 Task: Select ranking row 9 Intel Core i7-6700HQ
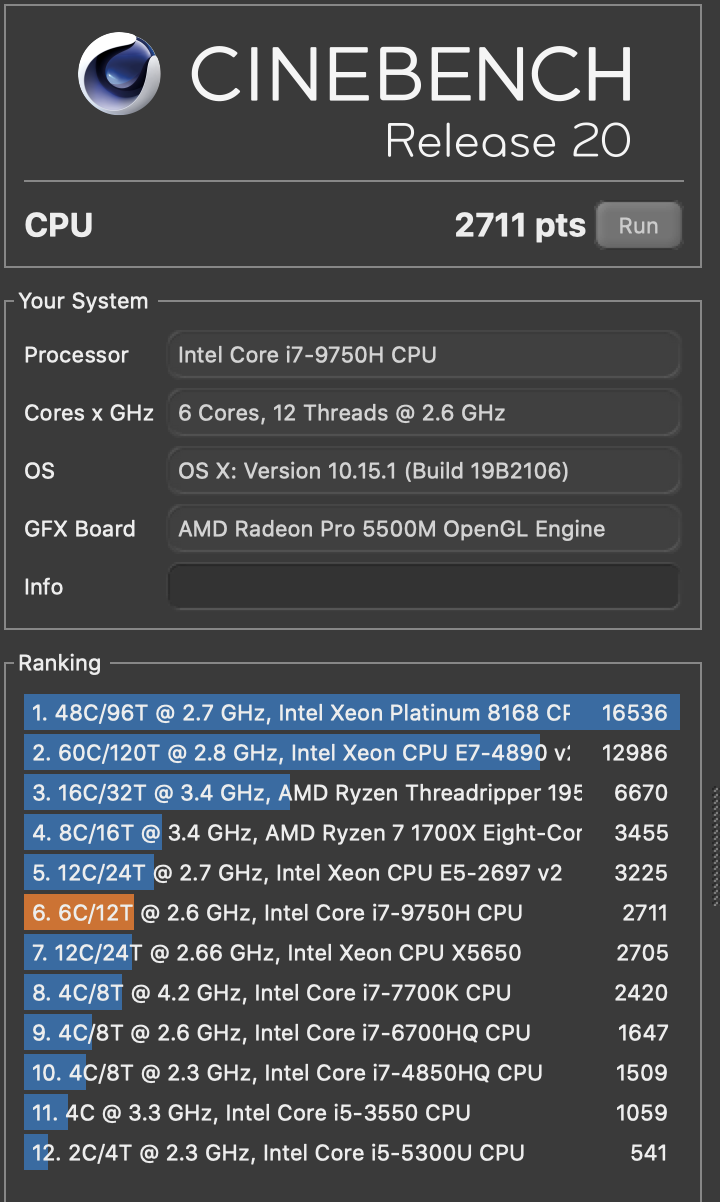click(x=352, y=1033)
